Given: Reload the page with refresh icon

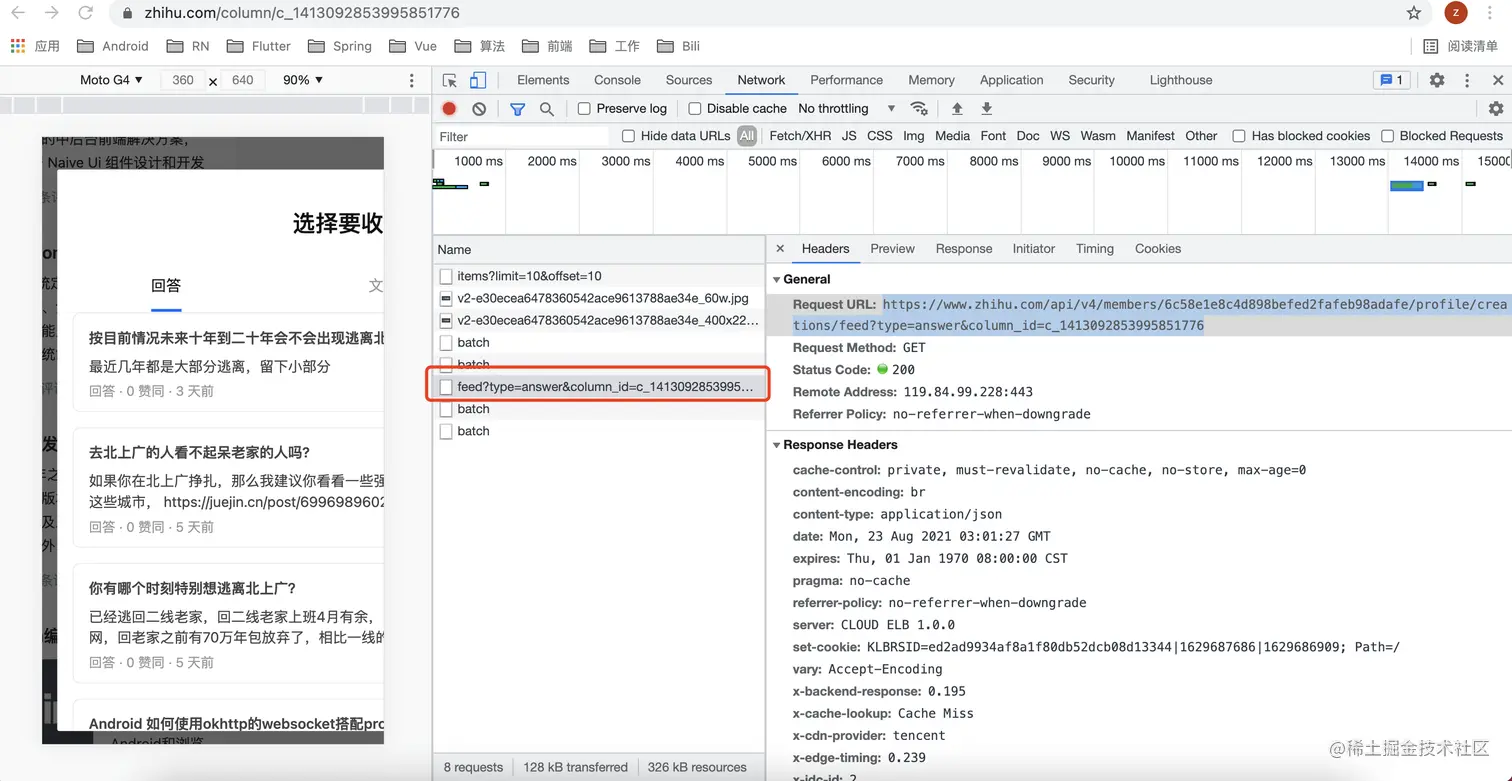Looking at the screenshot, I should click(x=86, y=13).
